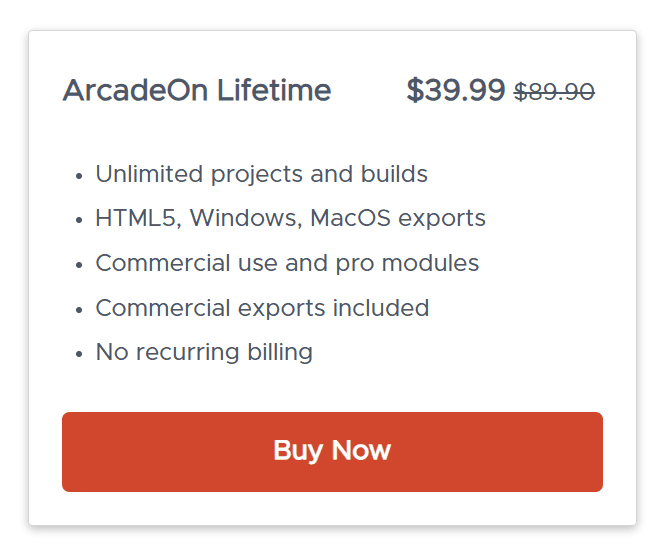The width and height of the screenshot is (662, 555).
Task: Click the bullet beside 'Commercial exports included'
Action: coord(79,310)
